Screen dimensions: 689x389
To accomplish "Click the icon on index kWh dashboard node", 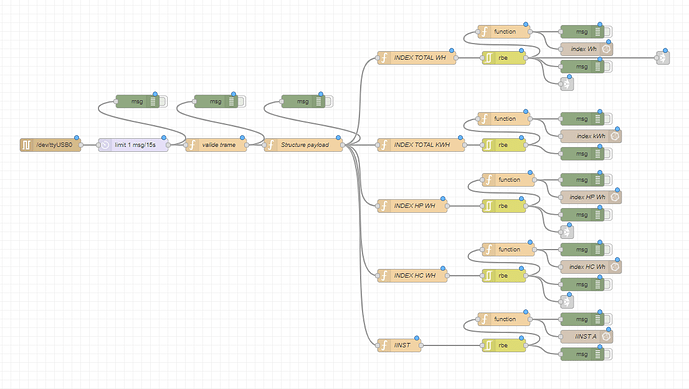I will 615,136.
